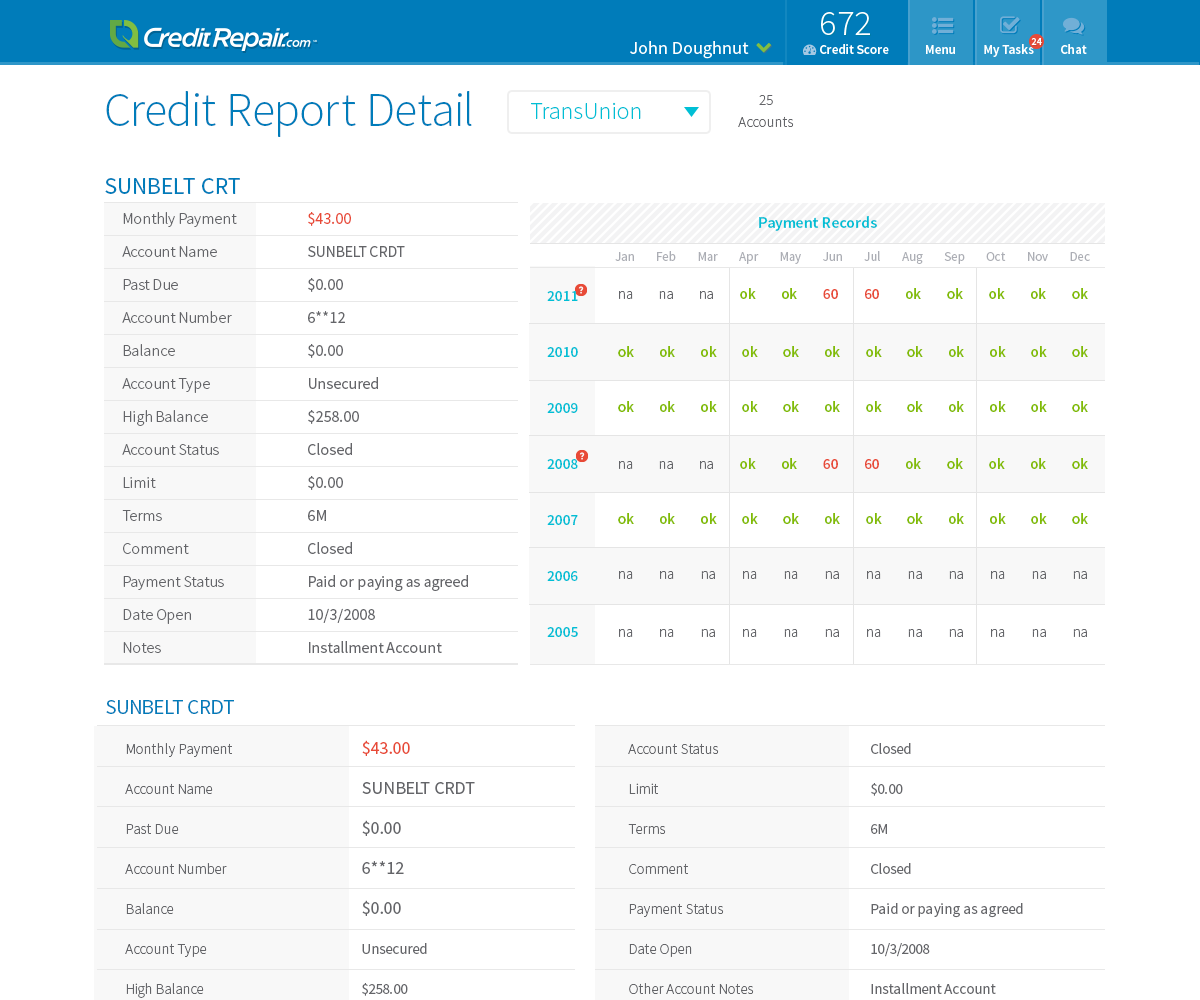Click the 60 entry for July 2008
This screenshot has width=1200, height=1000.
(872, 464)
